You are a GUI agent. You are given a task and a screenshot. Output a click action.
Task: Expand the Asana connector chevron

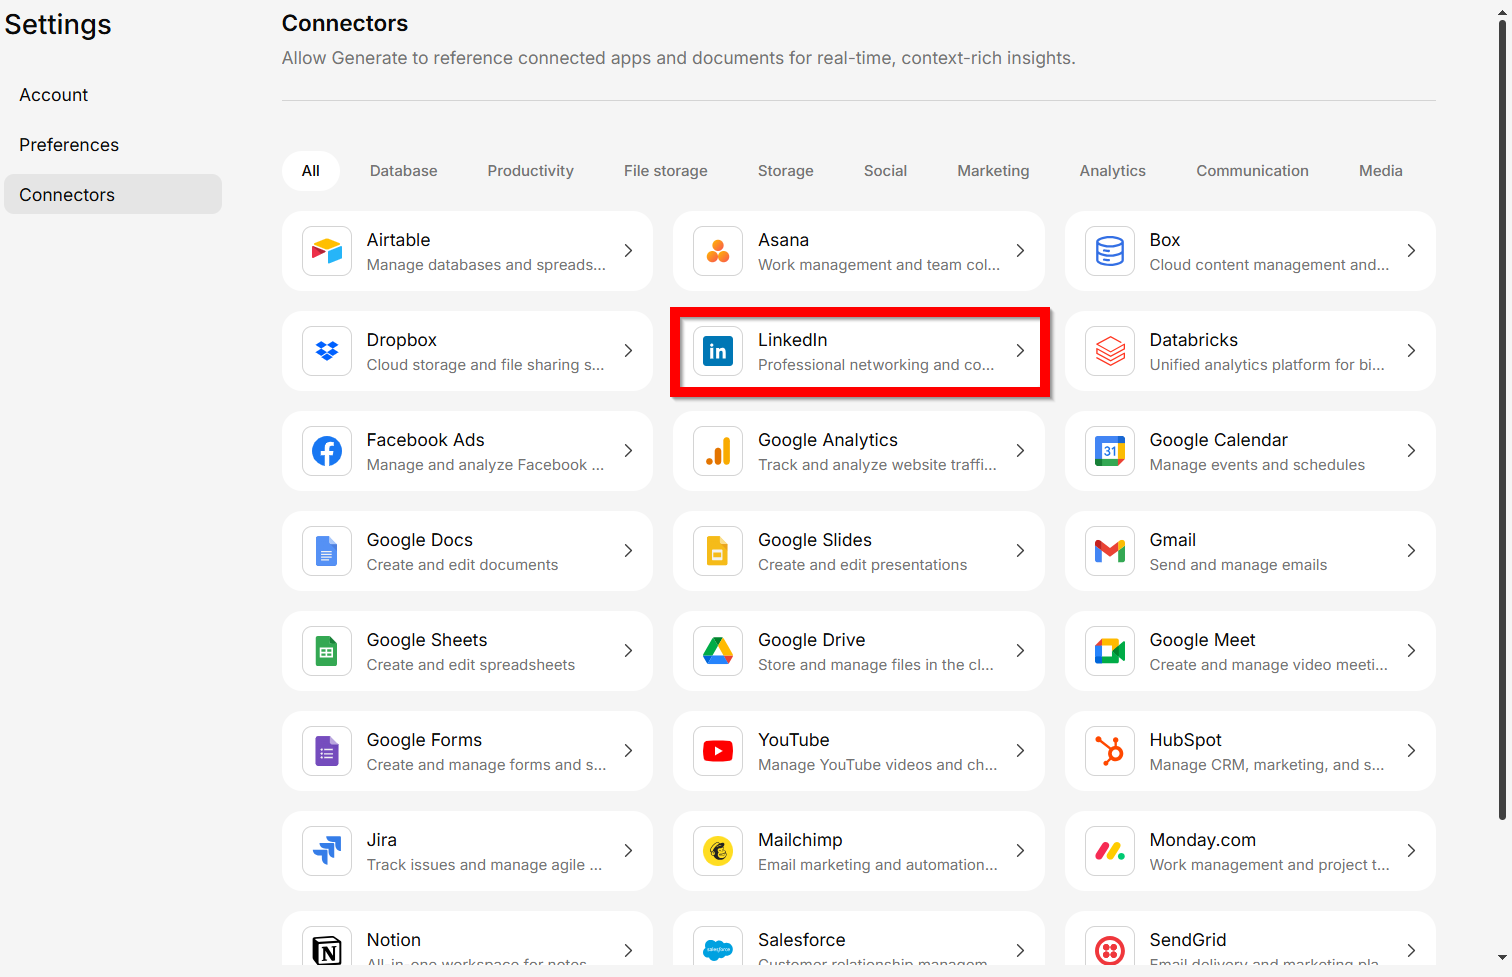tap(1020, 251)
